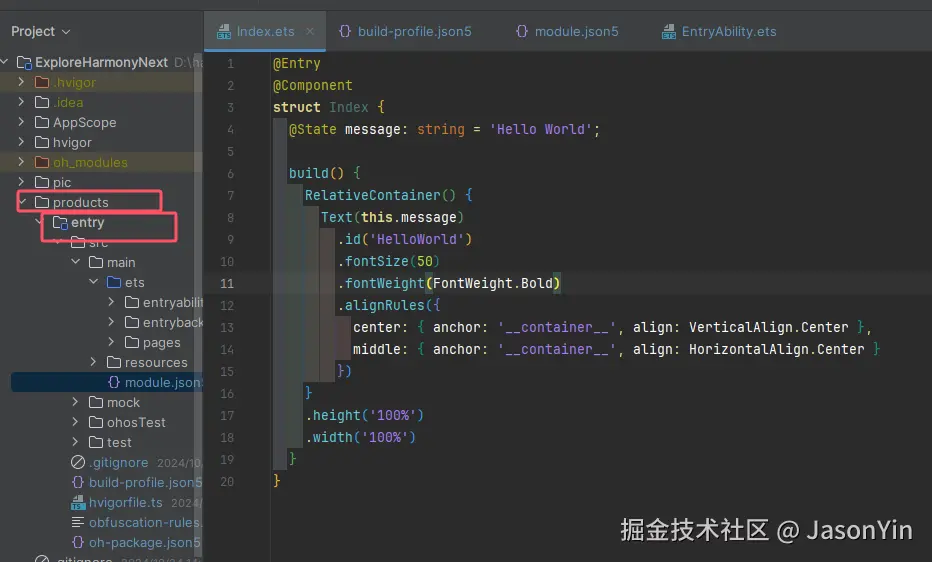Image resolution: width=932 pixels, height=562 pixels.
Task: Expand the resources folder
Action: point(93,362)
